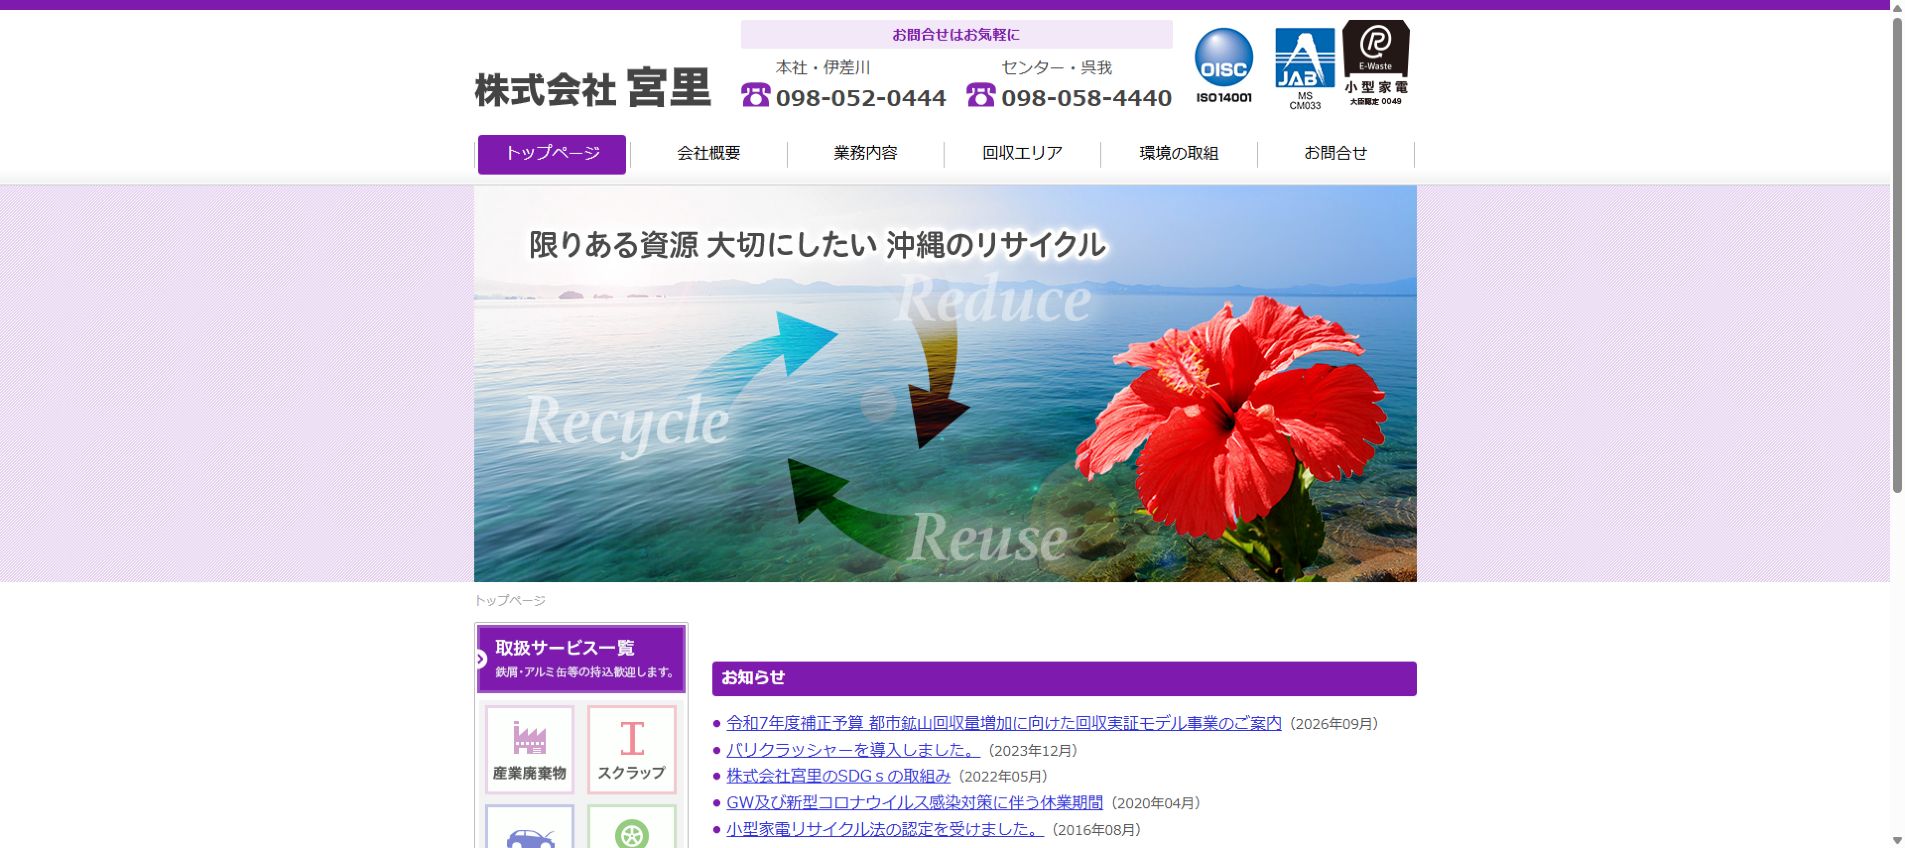
Task: Click the トップページ breadcrumb text
Action: pos(510,601)
